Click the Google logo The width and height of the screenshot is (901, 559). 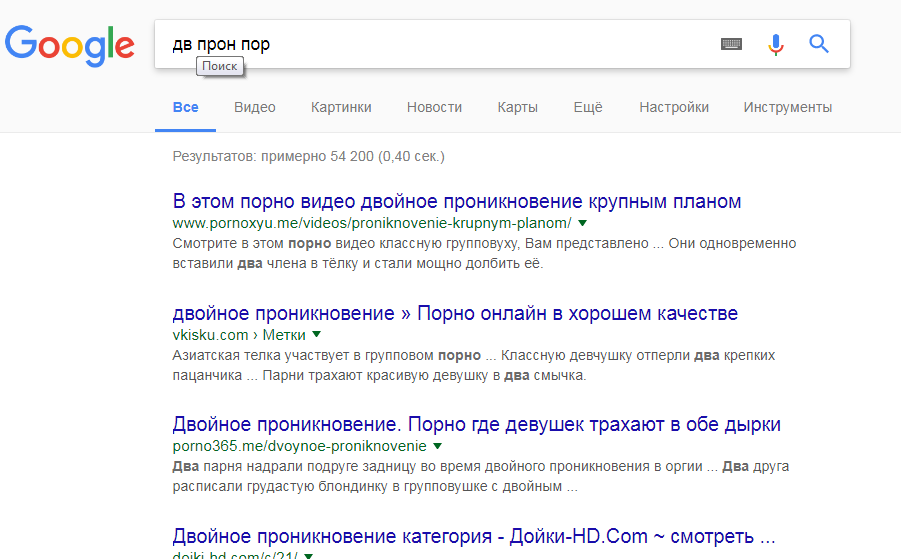coord(70,45)
